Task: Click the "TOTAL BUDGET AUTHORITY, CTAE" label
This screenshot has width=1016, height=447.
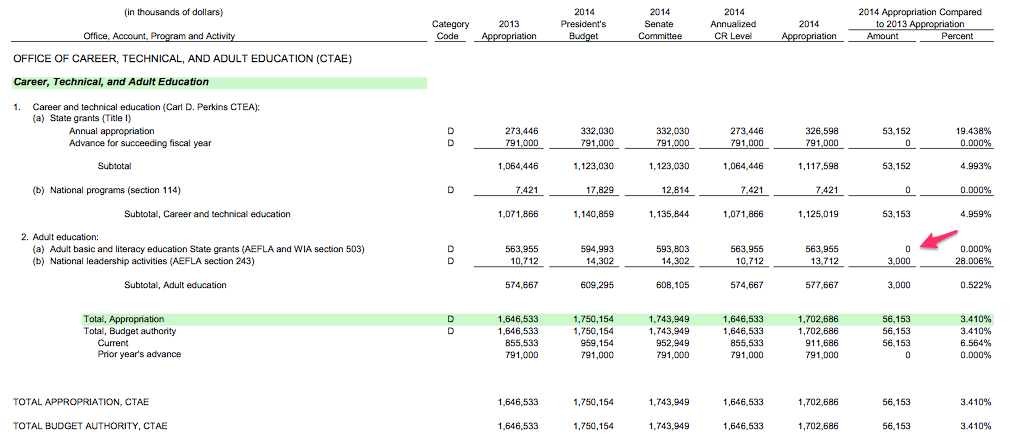Action: [90, 426]
